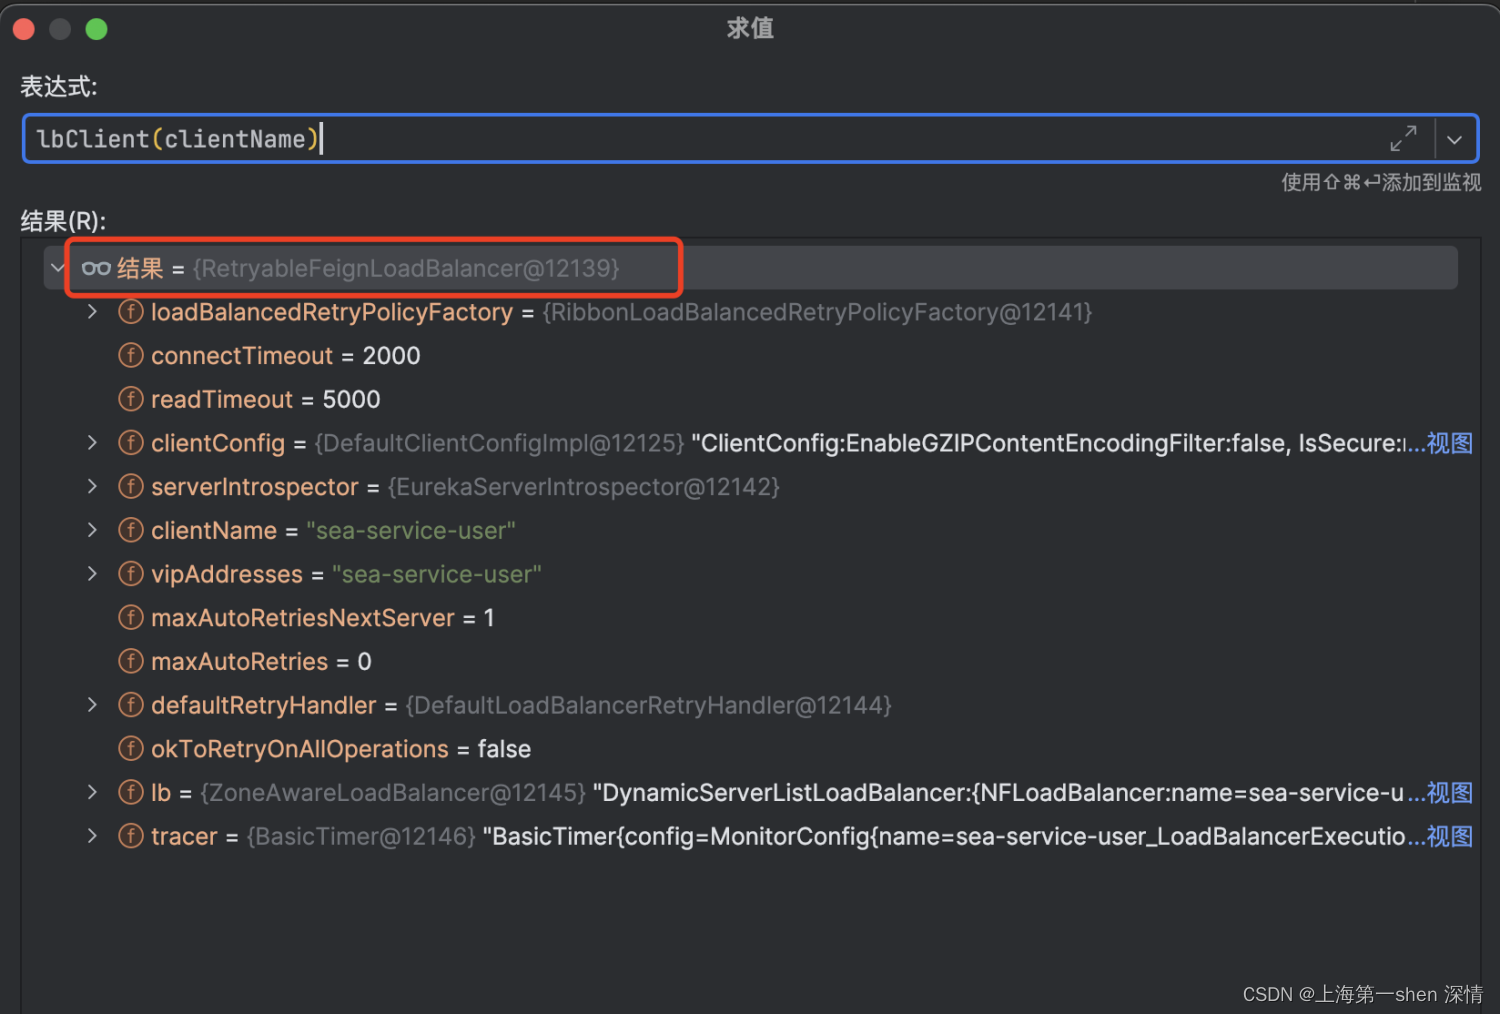This screenshot has width=1500, height=1014.
Task: Select the readTimeout = 5000 row
Action: coord(750,399)
